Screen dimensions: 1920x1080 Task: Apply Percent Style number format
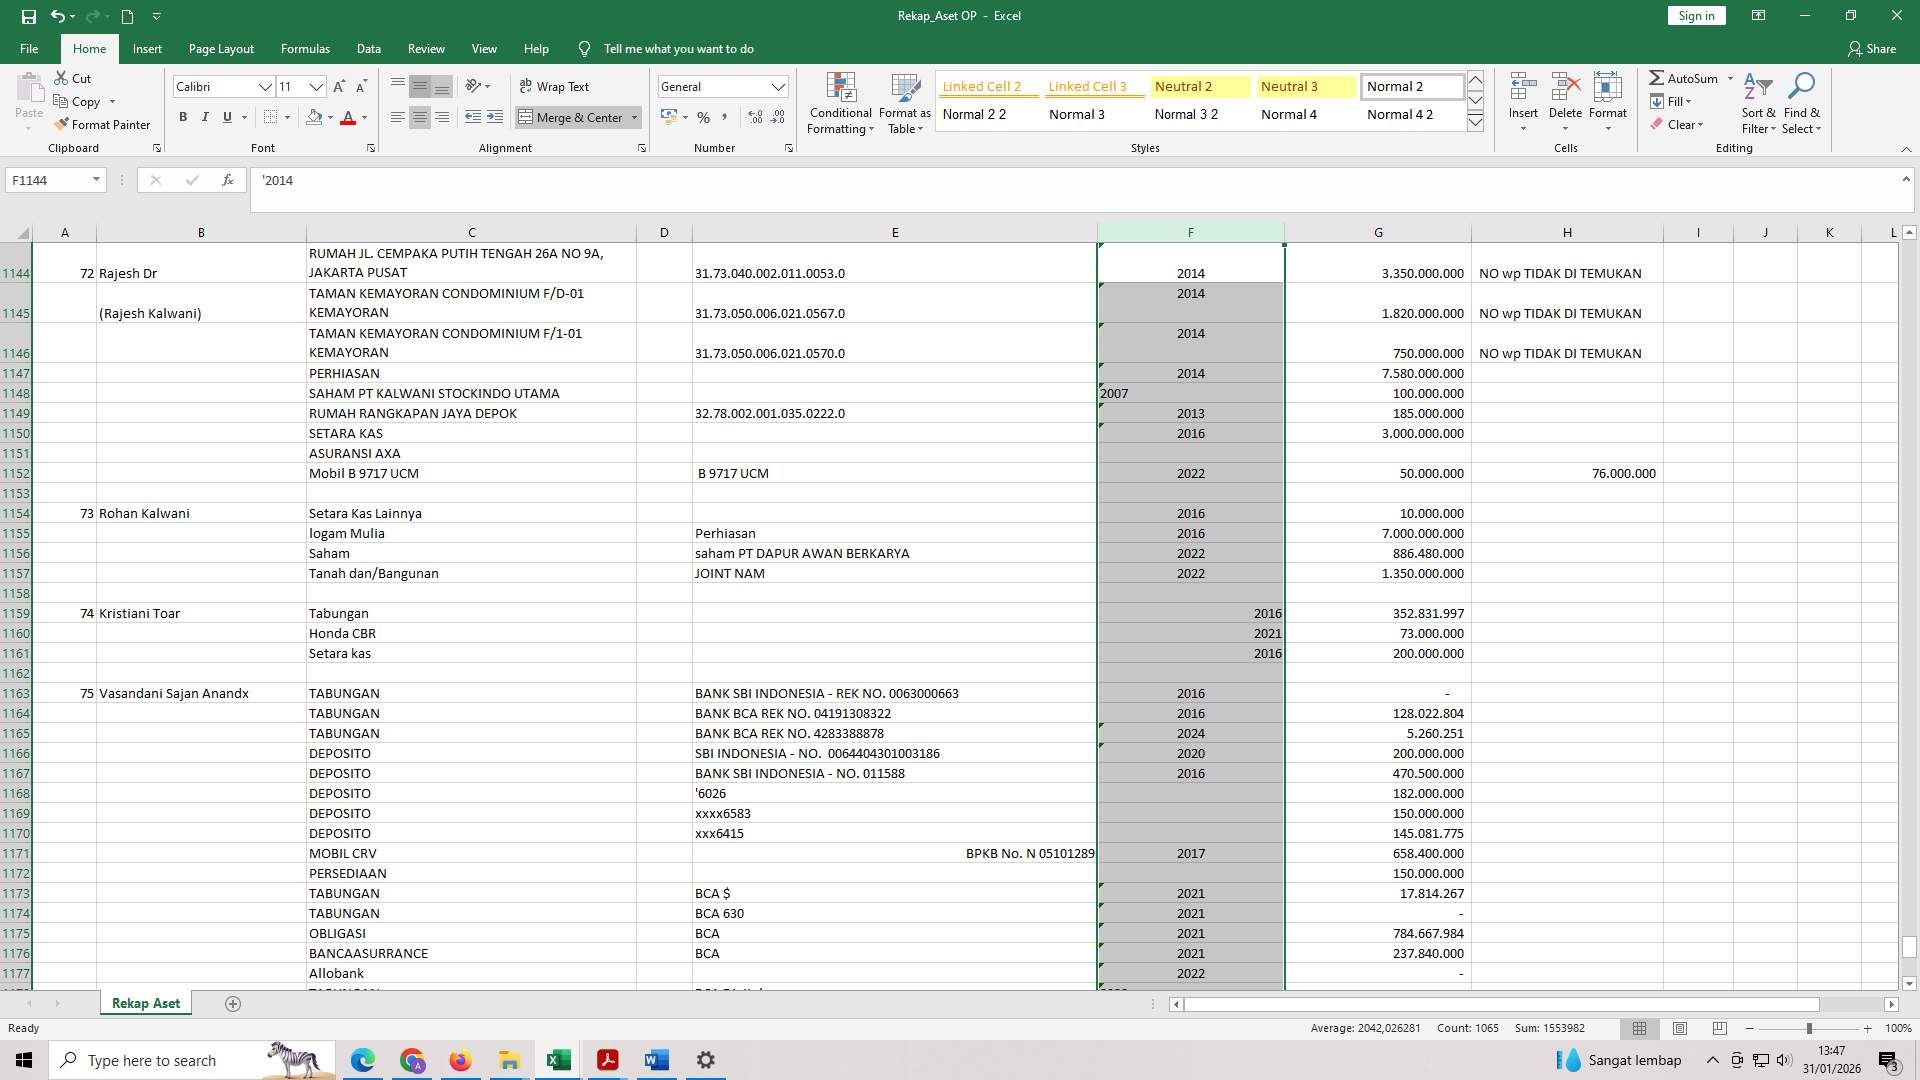click(704, 117)
